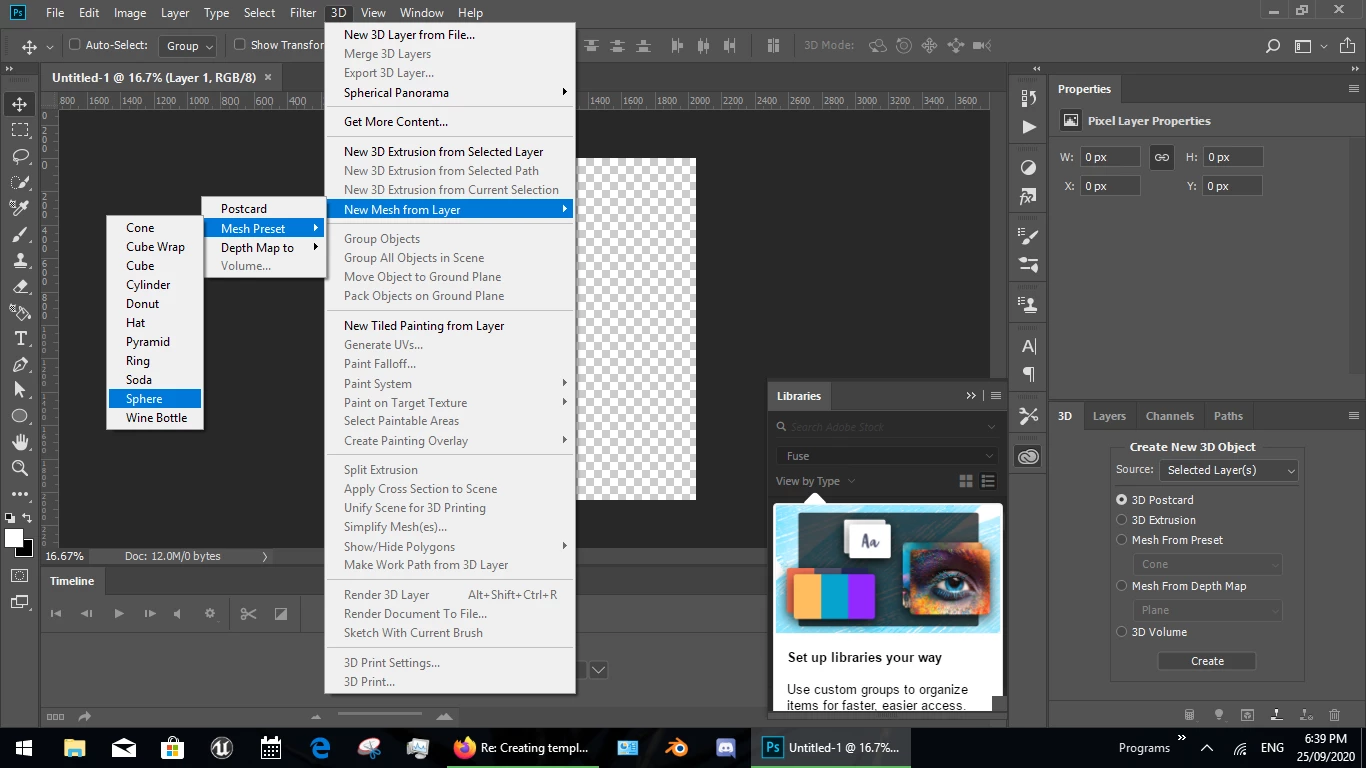Select the Zoom magnifier tool
The width and height of the screenshot is (1366, 768).
click(x=20, y=468)
